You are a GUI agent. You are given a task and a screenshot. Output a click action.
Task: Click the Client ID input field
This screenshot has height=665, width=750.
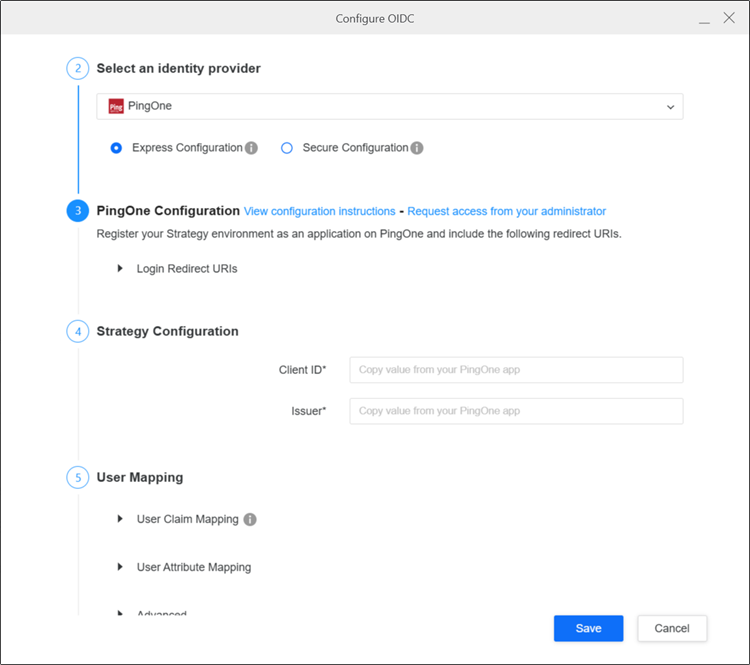[x=516, y=370]
